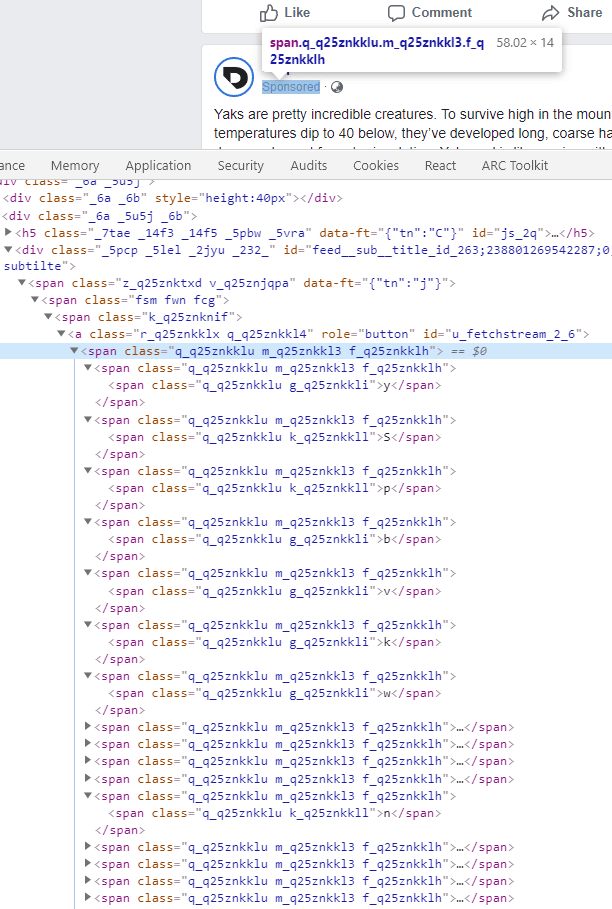This screenshot has height=909, width=612.
Task: Collapse the span wrapping the letter k
Action: click(x=88, y=625)
